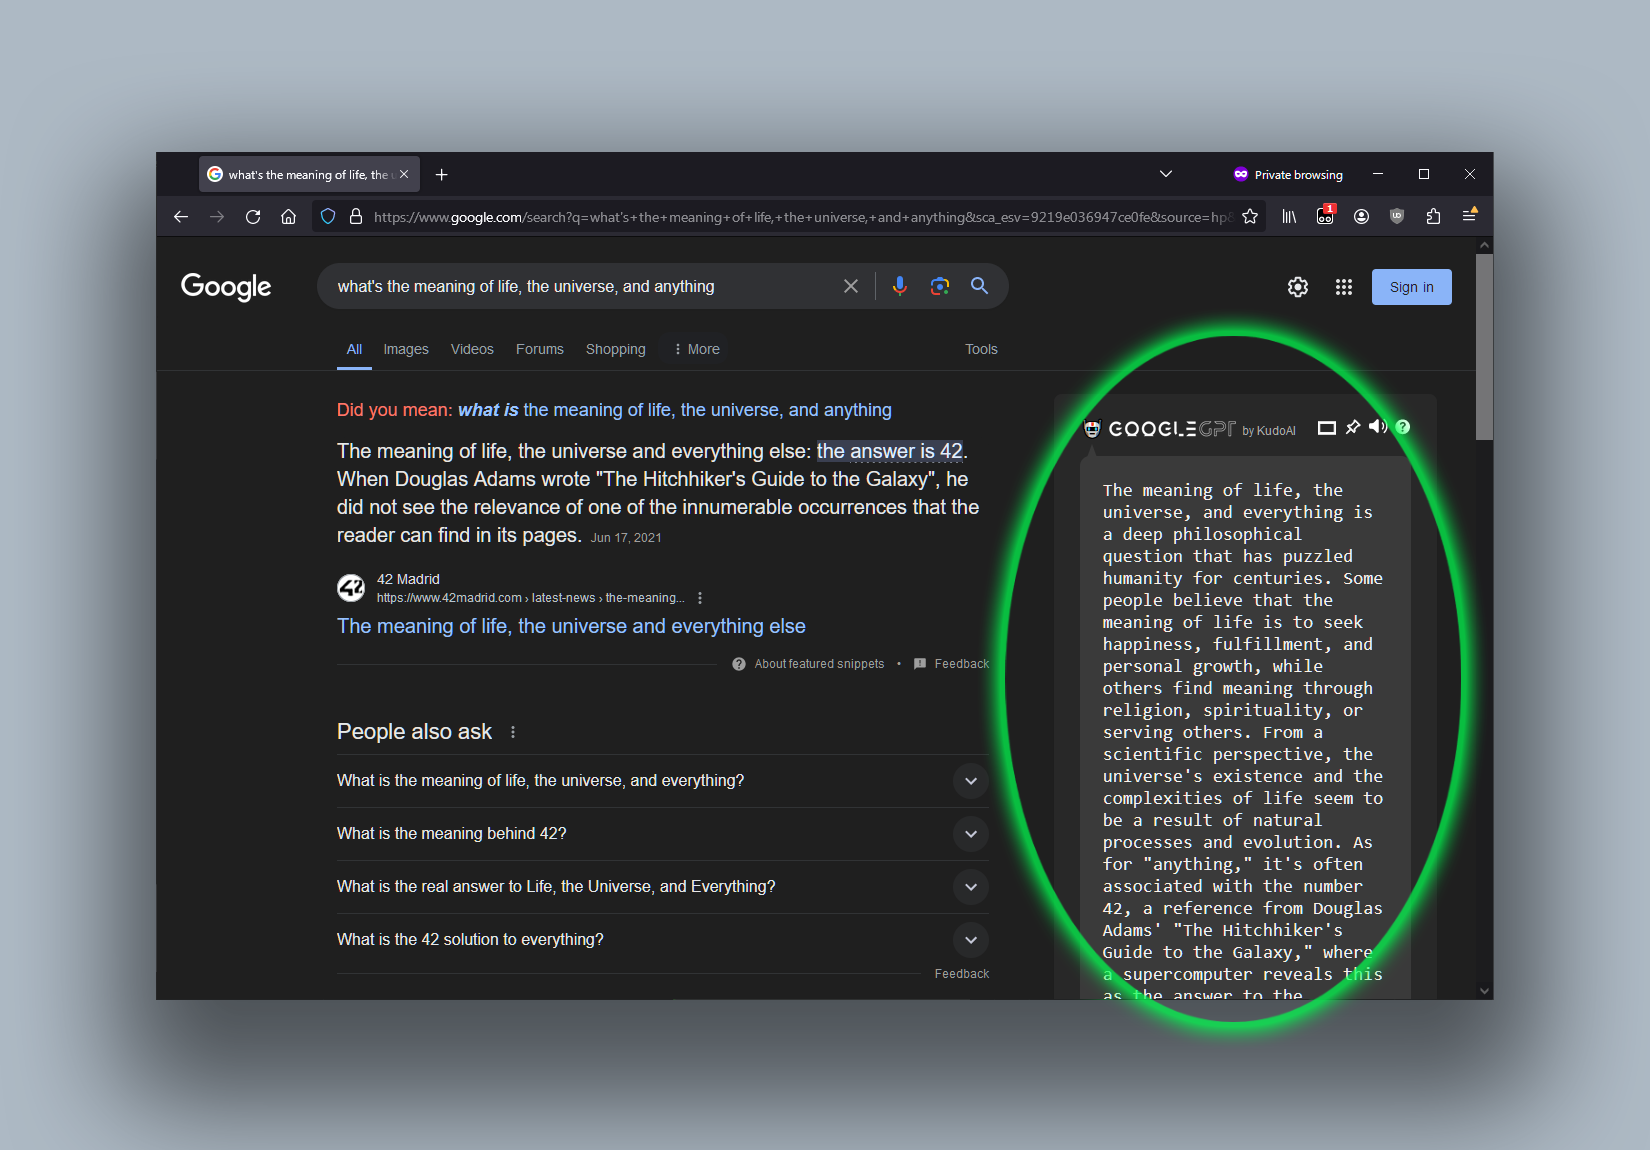This screenshot has width=1650, height=1150.
Task: Open the search Tools options
Action: (x=981, y=349)
